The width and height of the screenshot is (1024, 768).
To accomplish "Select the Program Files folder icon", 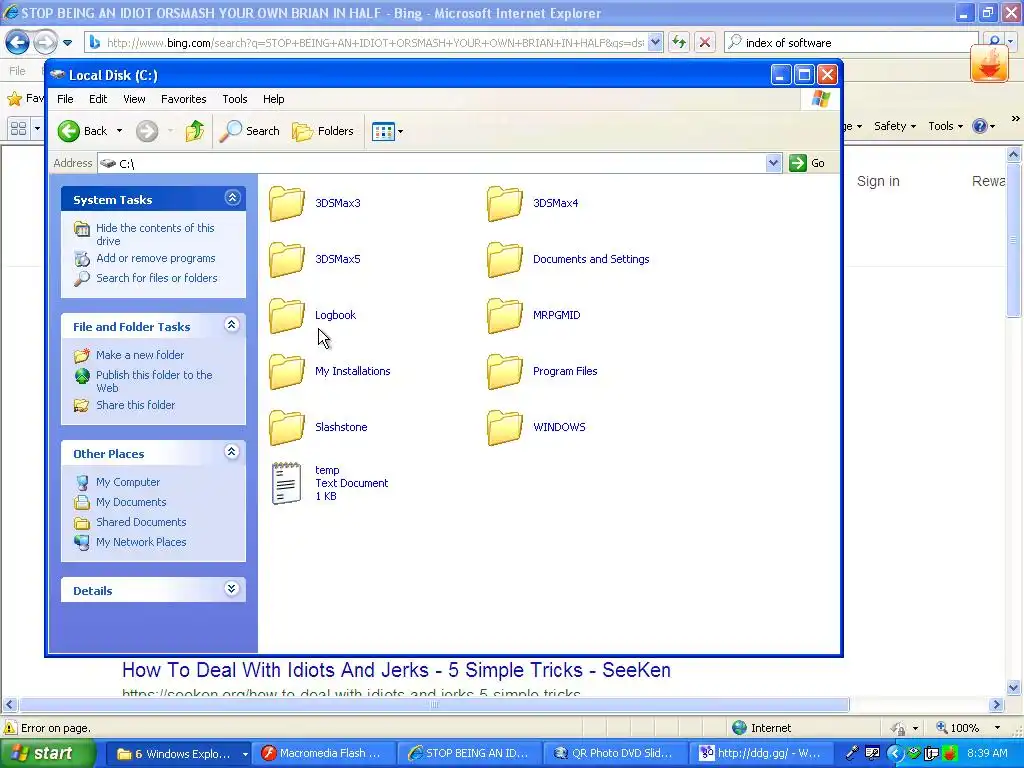I will pyautogui.click(x=505, y=372).
